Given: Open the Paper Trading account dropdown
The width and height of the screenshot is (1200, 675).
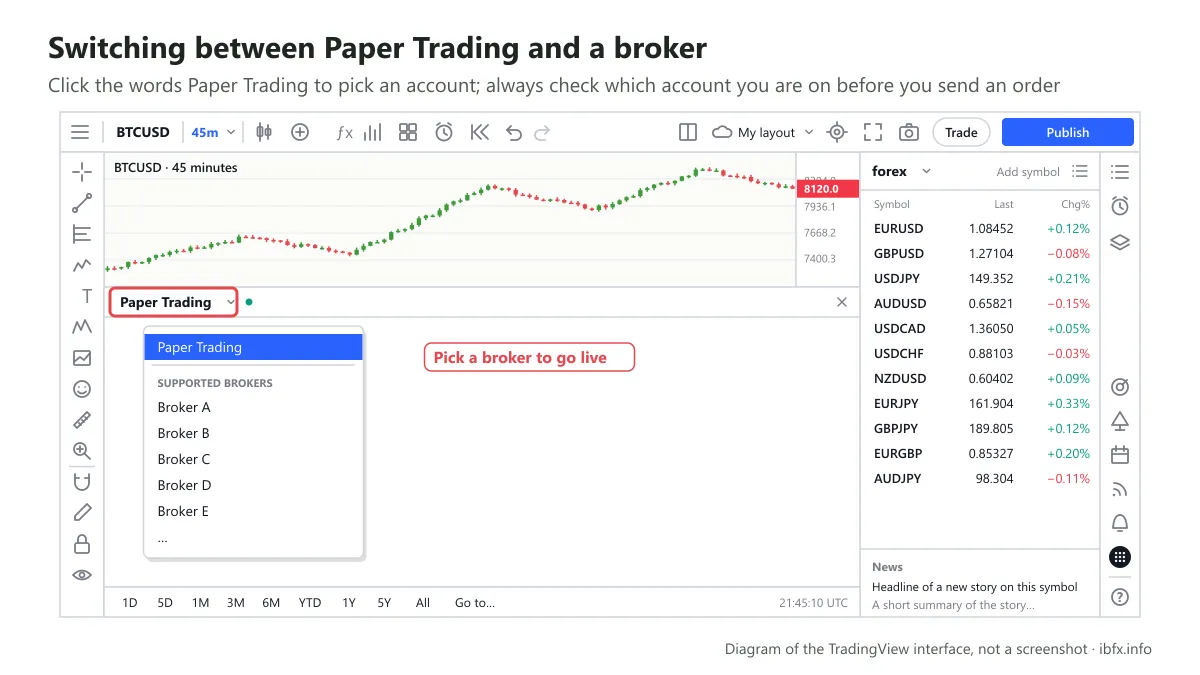Looking at the screenshot, I should pyautogui.click(x=174, y=302).
